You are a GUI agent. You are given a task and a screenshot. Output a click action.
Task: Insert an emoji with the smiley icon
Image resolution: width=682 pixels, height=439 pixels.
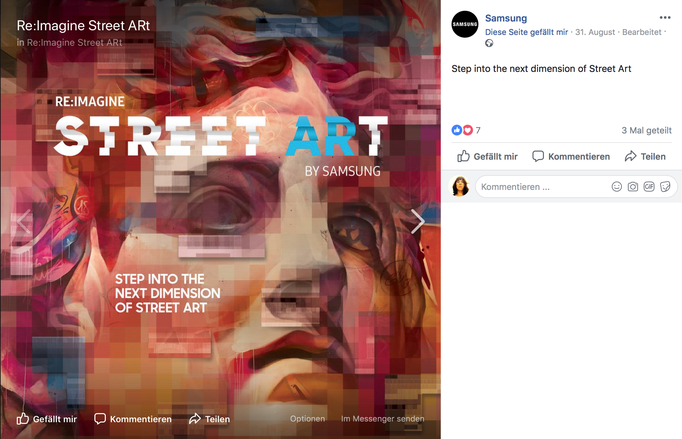point(617,187)
